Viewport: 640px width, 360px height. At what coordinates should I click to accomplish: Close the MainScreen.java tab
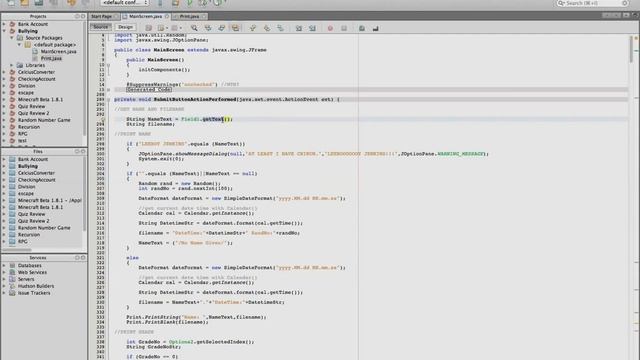pyautogui.click(x=167, y=16)
